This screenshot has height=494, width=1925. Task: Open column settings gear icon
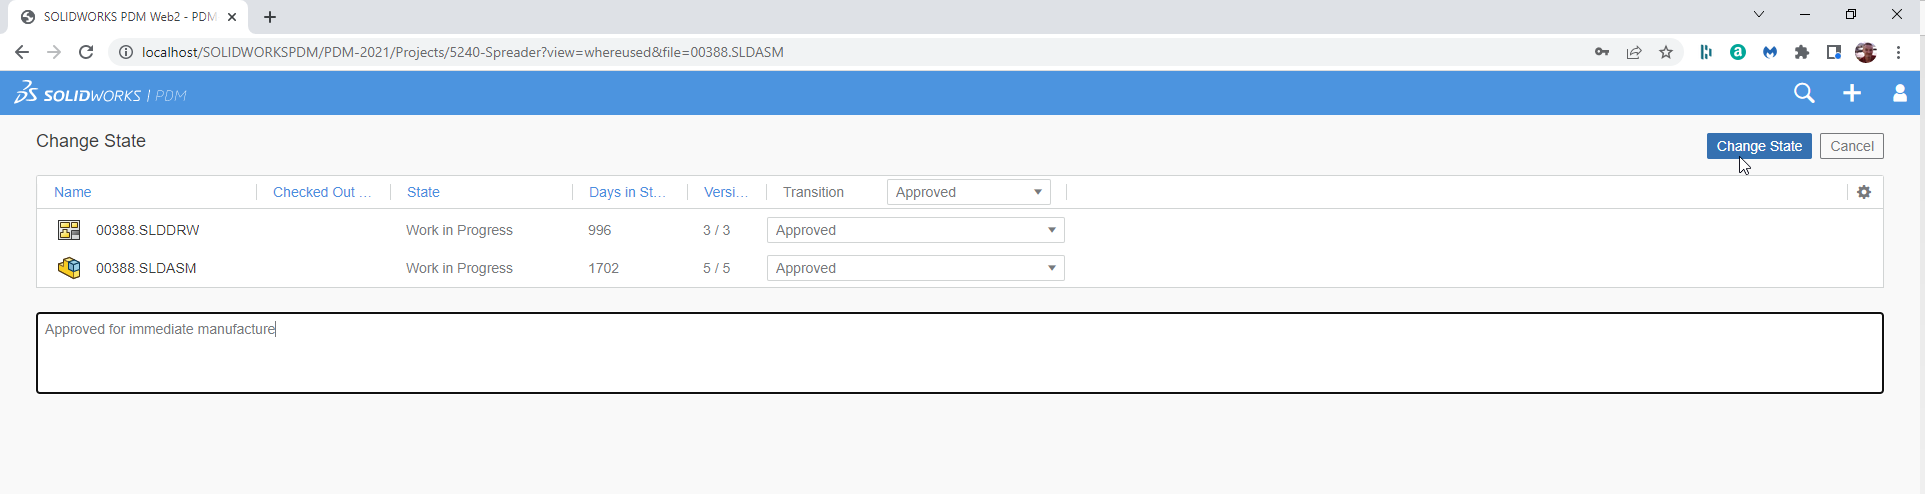[1864, 192]
